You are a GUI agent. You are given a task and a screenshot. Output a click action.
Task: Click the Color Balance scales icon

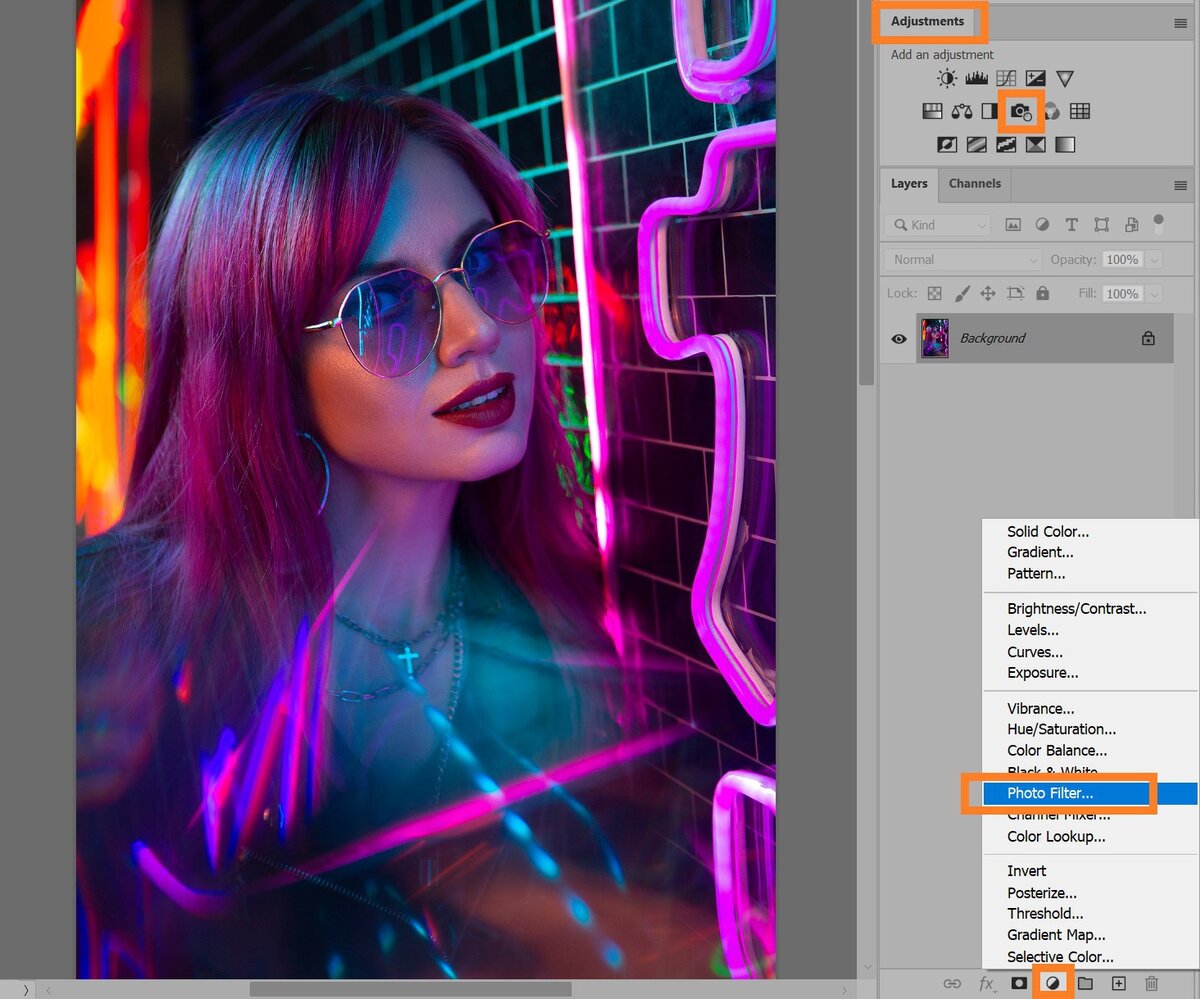(961, 111)
